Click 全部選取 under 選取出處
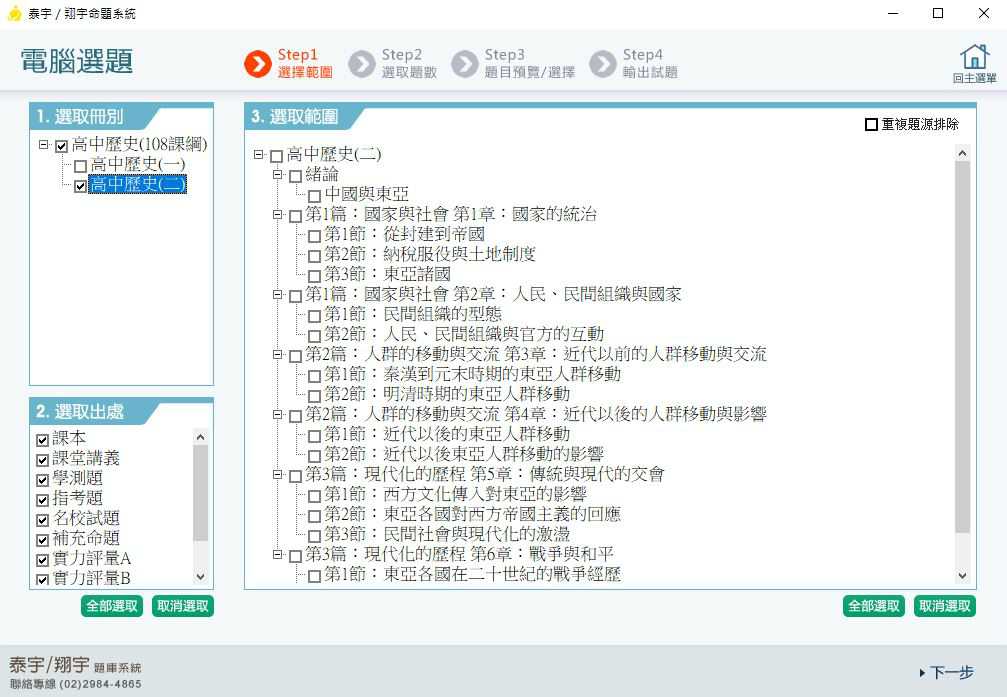 coord(112,606)
